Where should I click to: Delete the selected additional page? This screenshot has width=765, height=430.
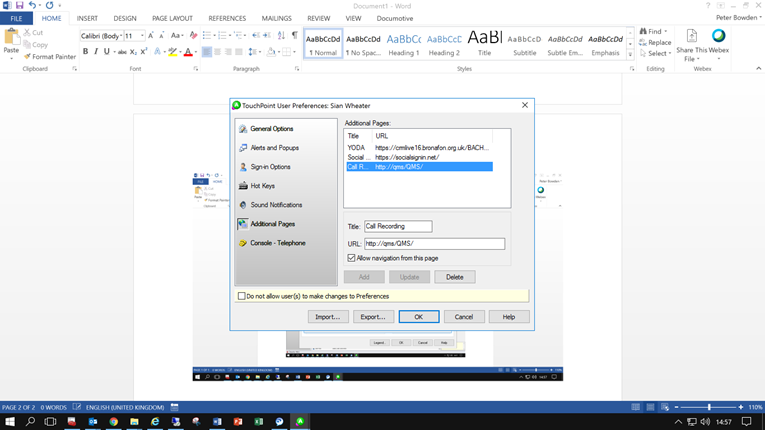click(455, 277)
